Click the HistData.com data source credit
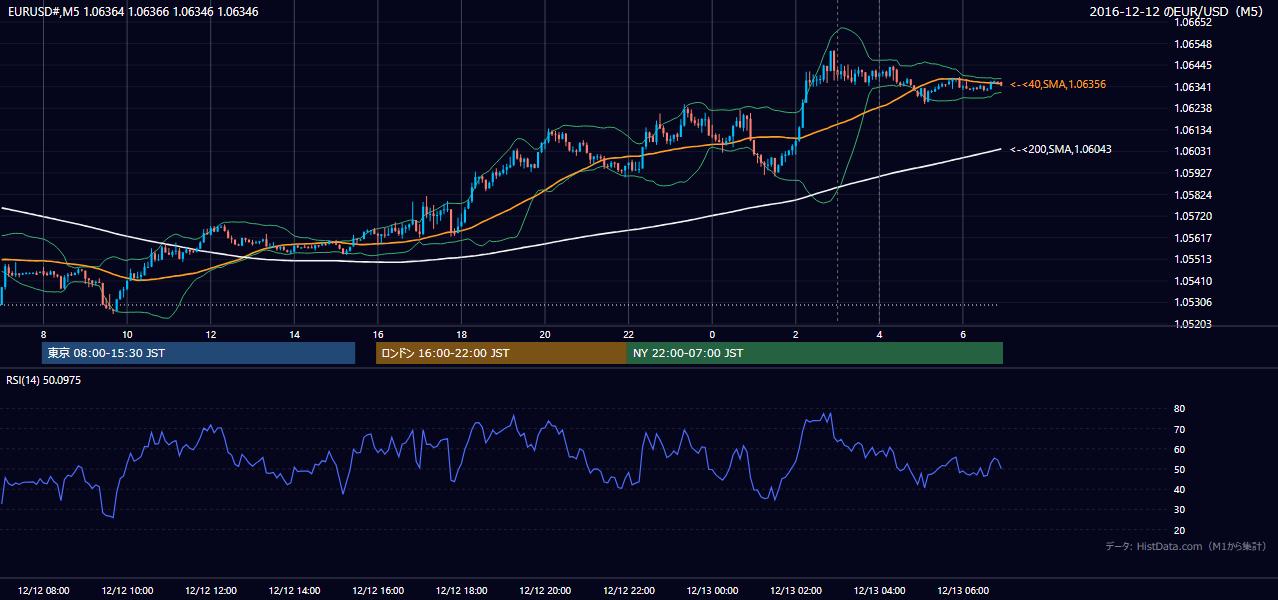 (1186, 546)
